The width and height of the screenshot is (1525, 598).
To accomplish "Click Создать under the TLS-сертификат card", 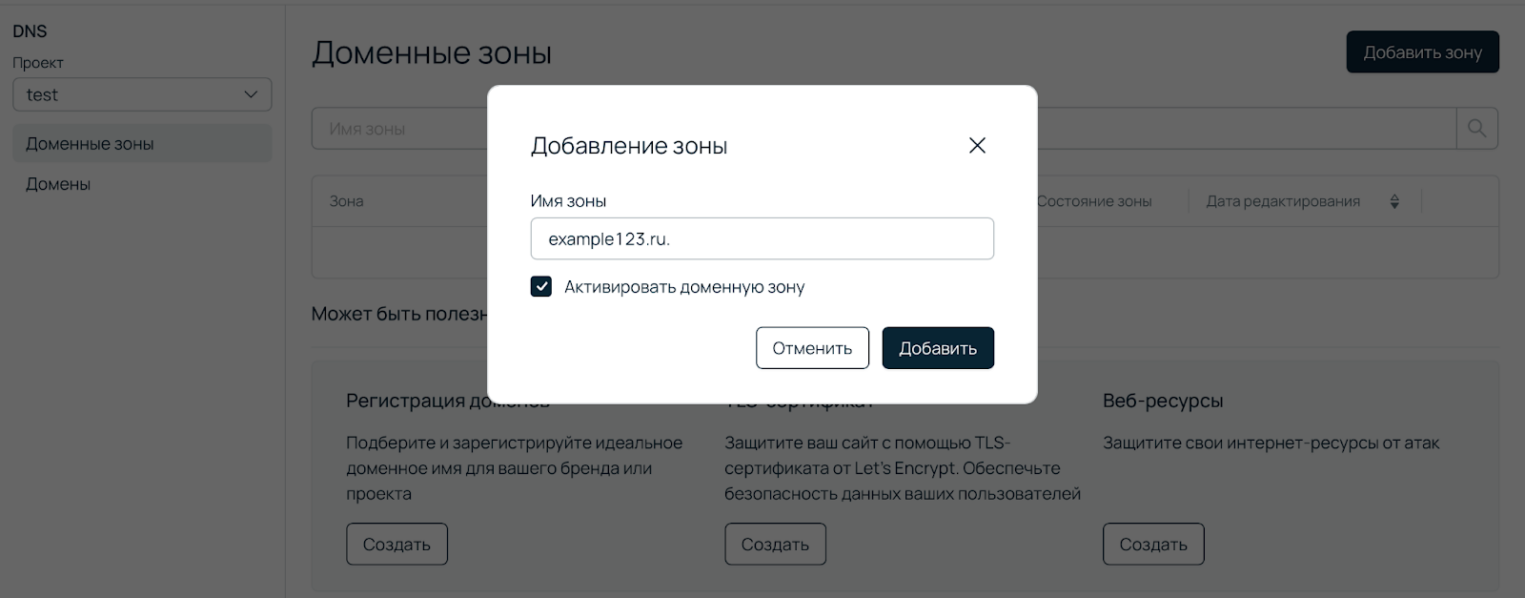I will [775, 543].
